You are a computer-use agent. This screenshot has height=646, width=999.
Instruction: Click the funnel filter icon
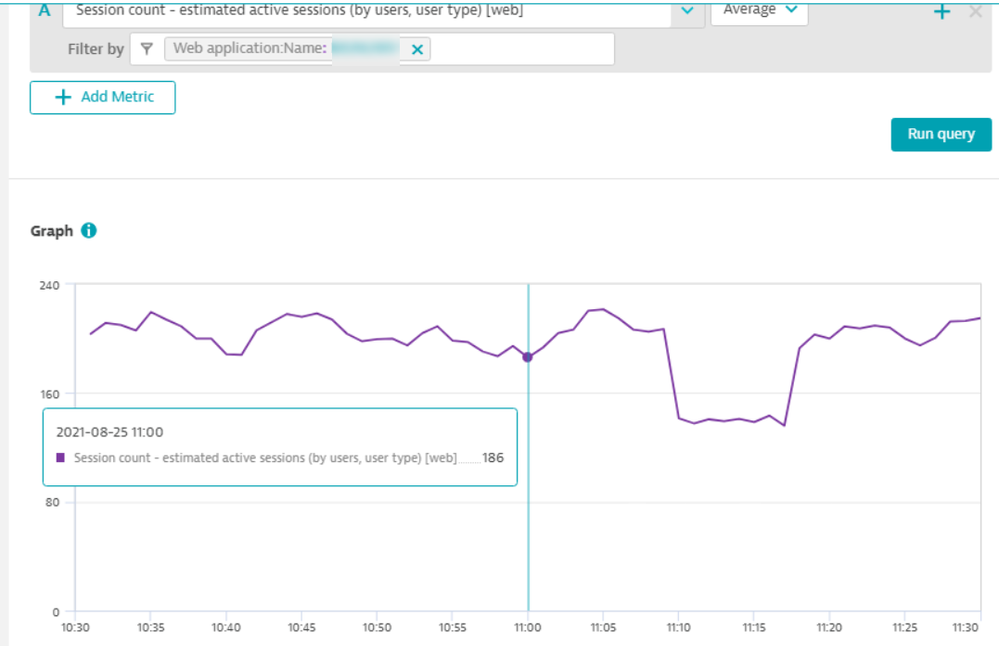pos(147,49)
